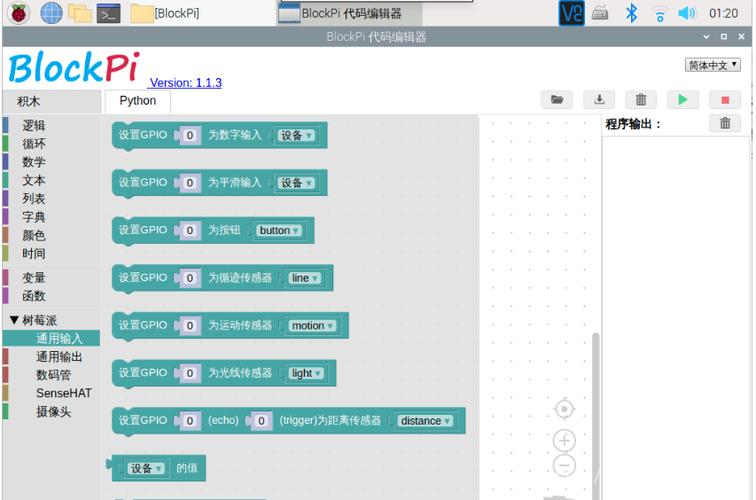
Task: Select the SenseHAT category
Action: [63, 394]
